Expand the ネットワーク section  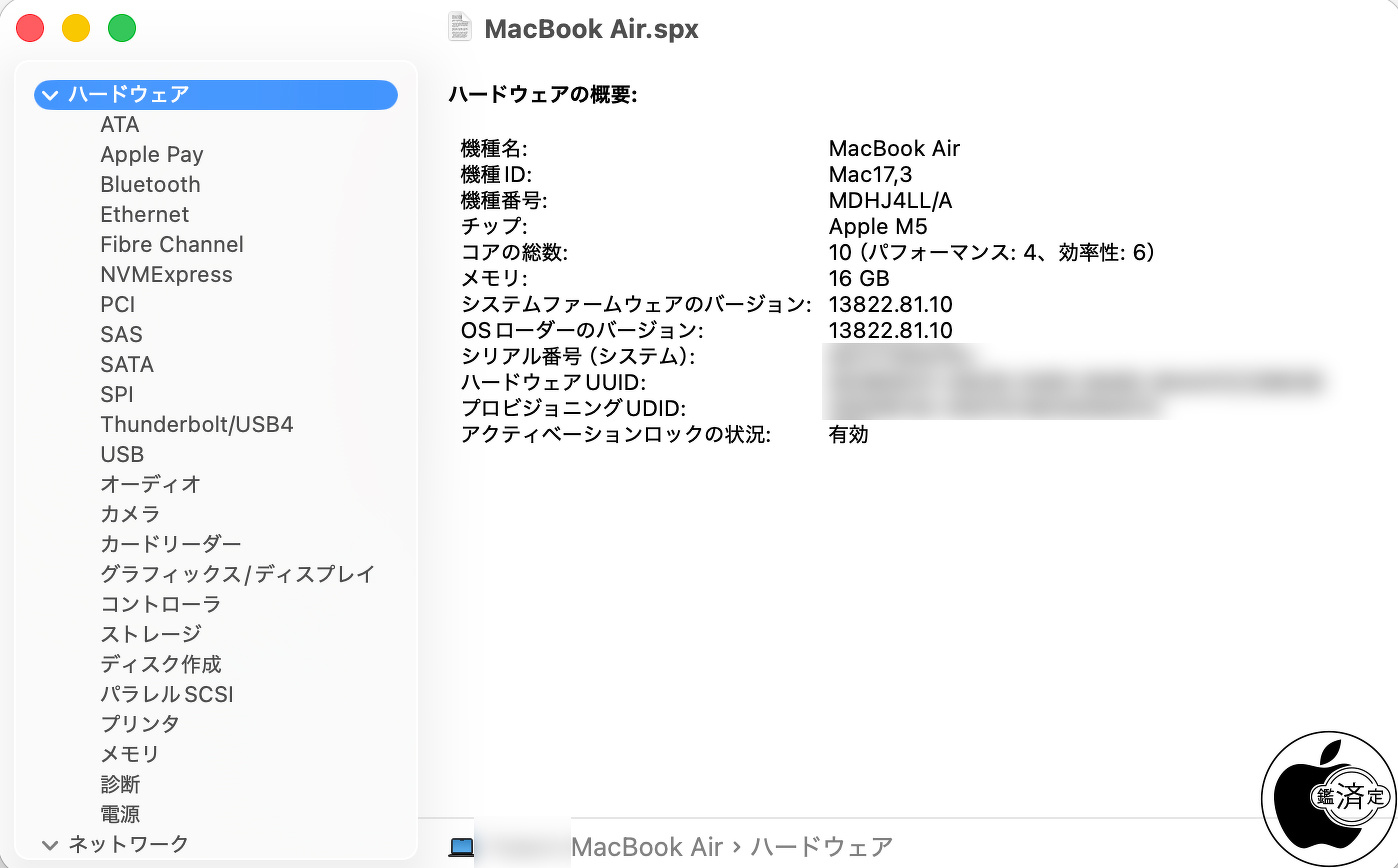coord(50,844)
